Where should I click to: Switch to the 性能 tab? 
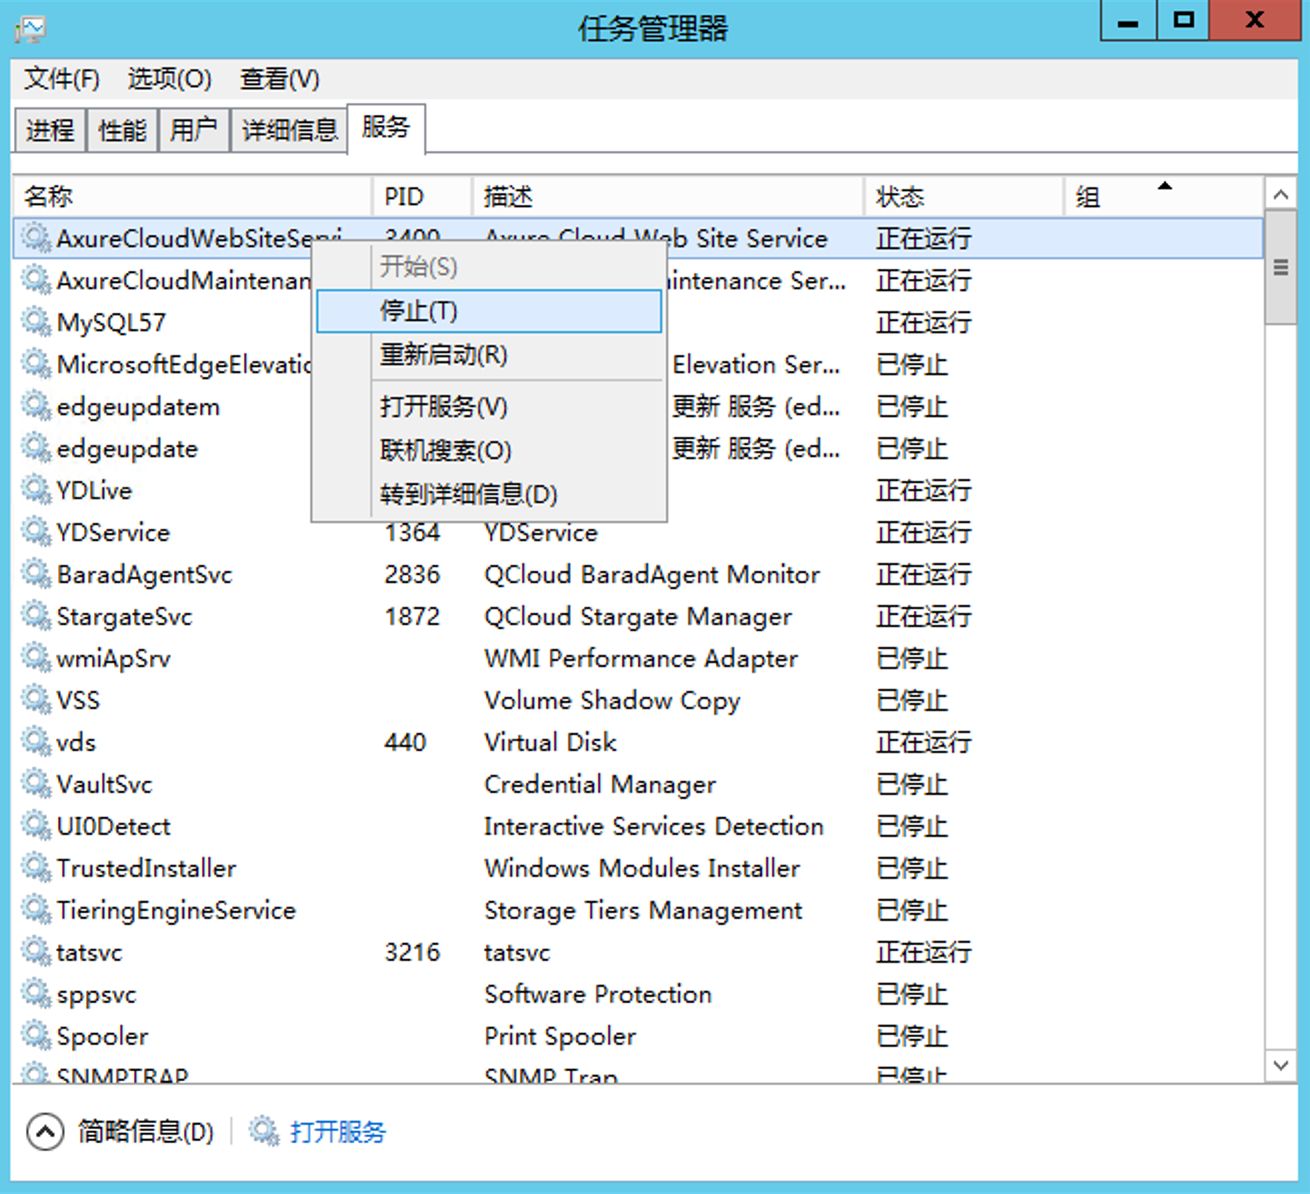(x=122, y=130)
